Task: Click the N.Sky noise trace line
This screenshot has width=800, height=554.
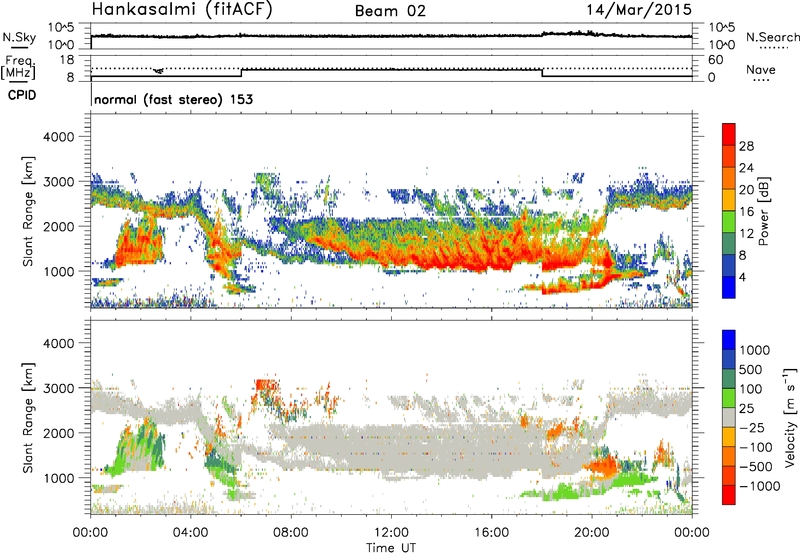Action: tap(391, 35)
